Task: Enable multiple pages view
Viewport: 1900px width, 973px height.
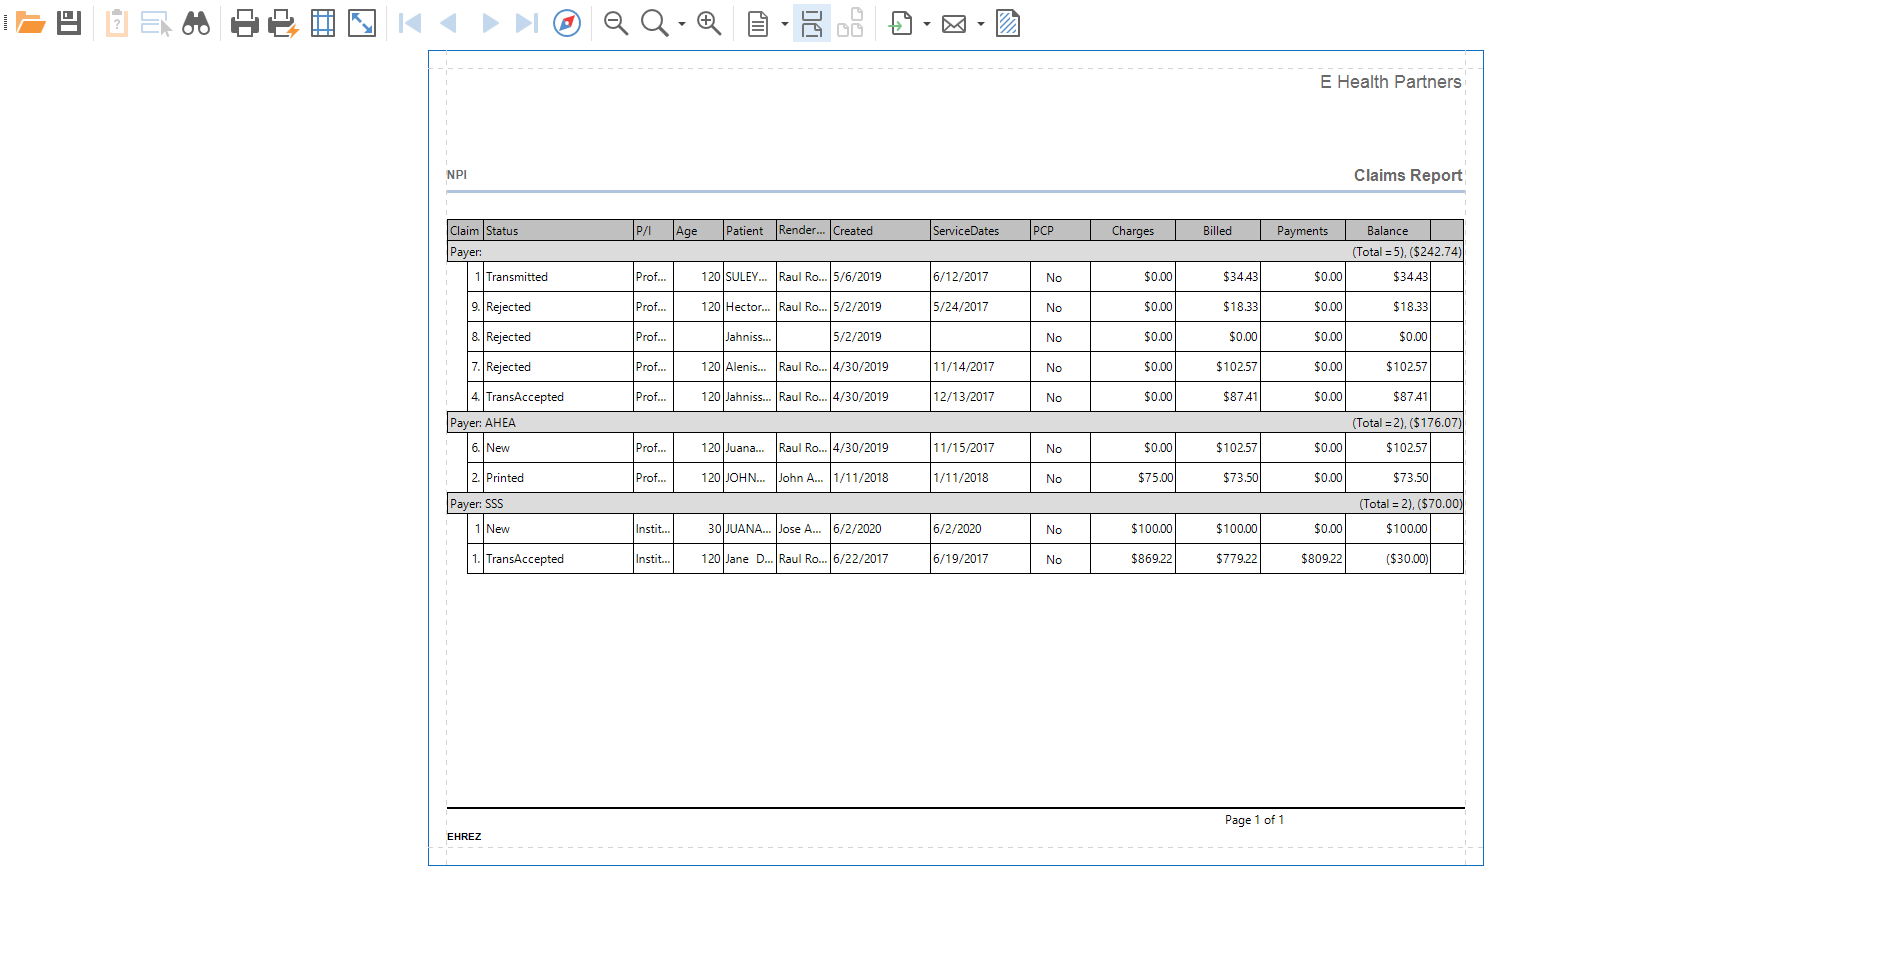Action: point(850,23)
